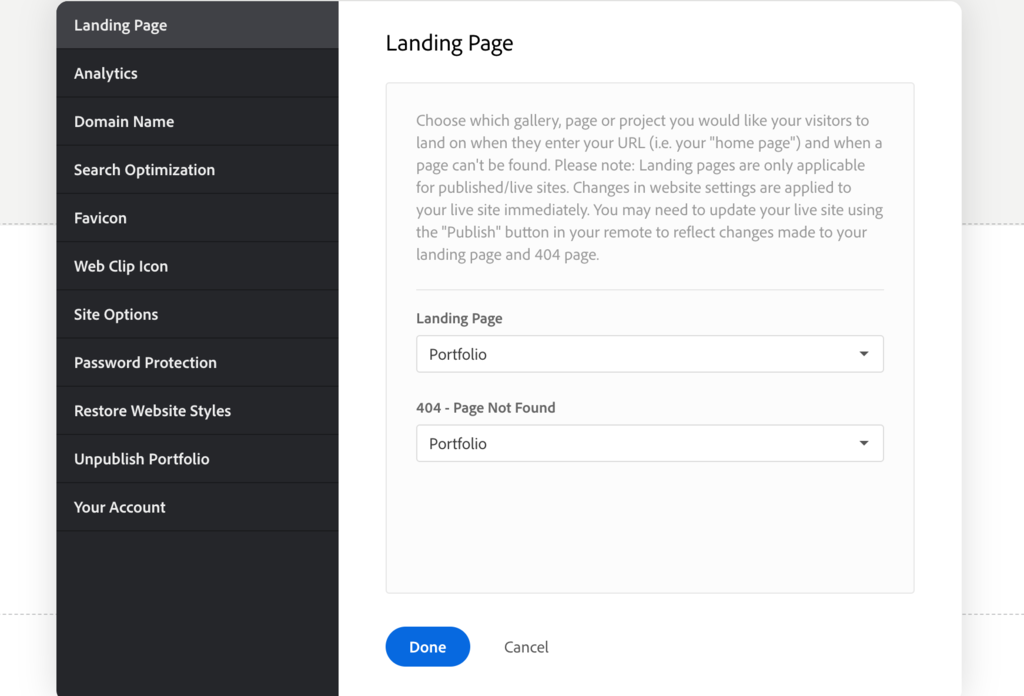Switch to Site Options
The width and height of the screenshot is (1024, 696).
coord(197,315)
